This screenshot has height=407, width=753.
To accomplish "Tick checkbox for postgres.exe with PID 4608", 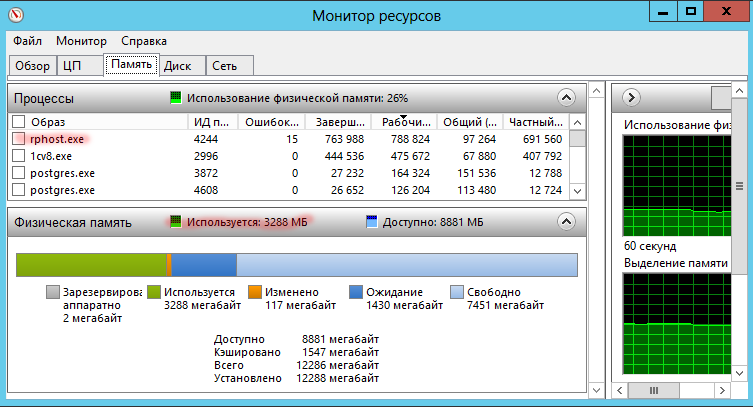I will point(18,190).
